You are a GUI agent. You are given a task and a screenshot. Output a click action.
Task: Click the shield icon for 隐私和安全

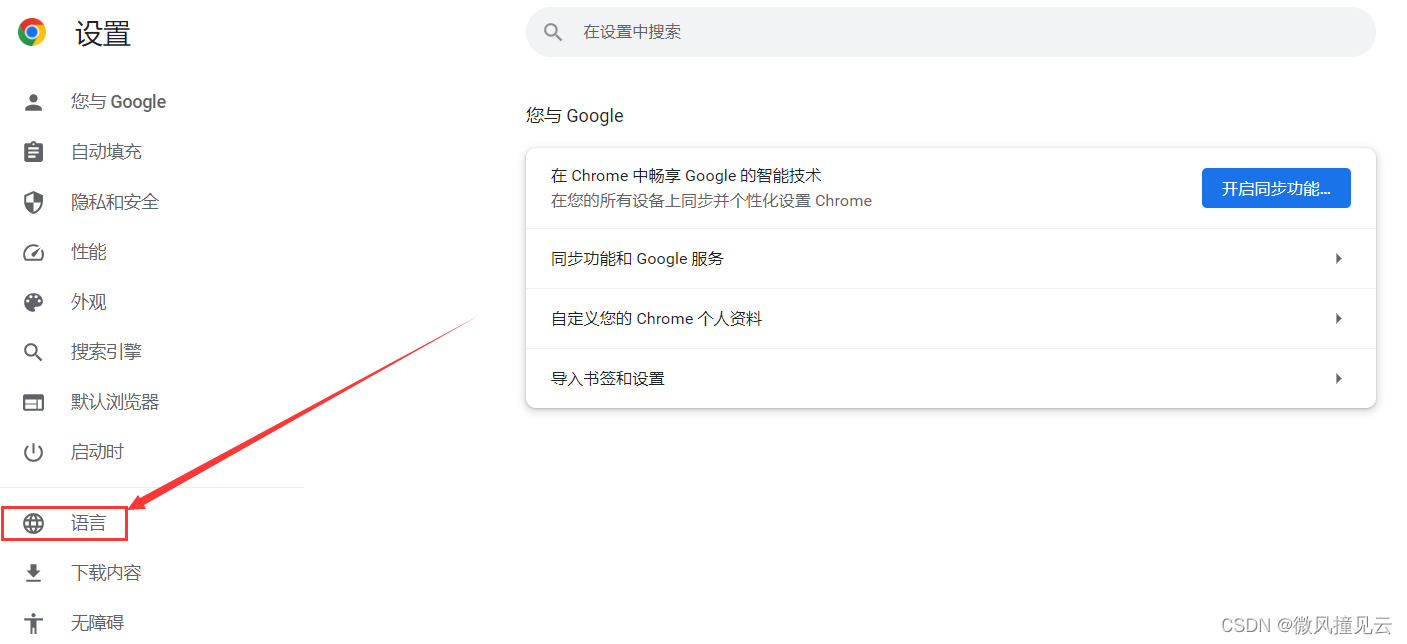(x=34, y=202)
